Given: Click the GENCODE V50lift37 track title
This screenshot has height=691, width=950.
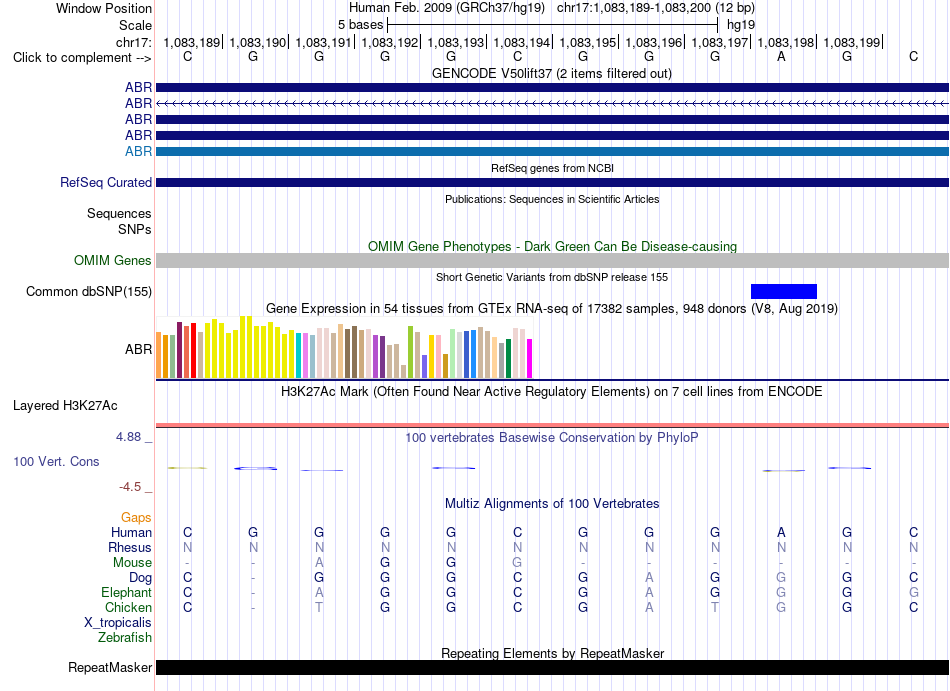Looking at the screenshot, I should [552, 73].
